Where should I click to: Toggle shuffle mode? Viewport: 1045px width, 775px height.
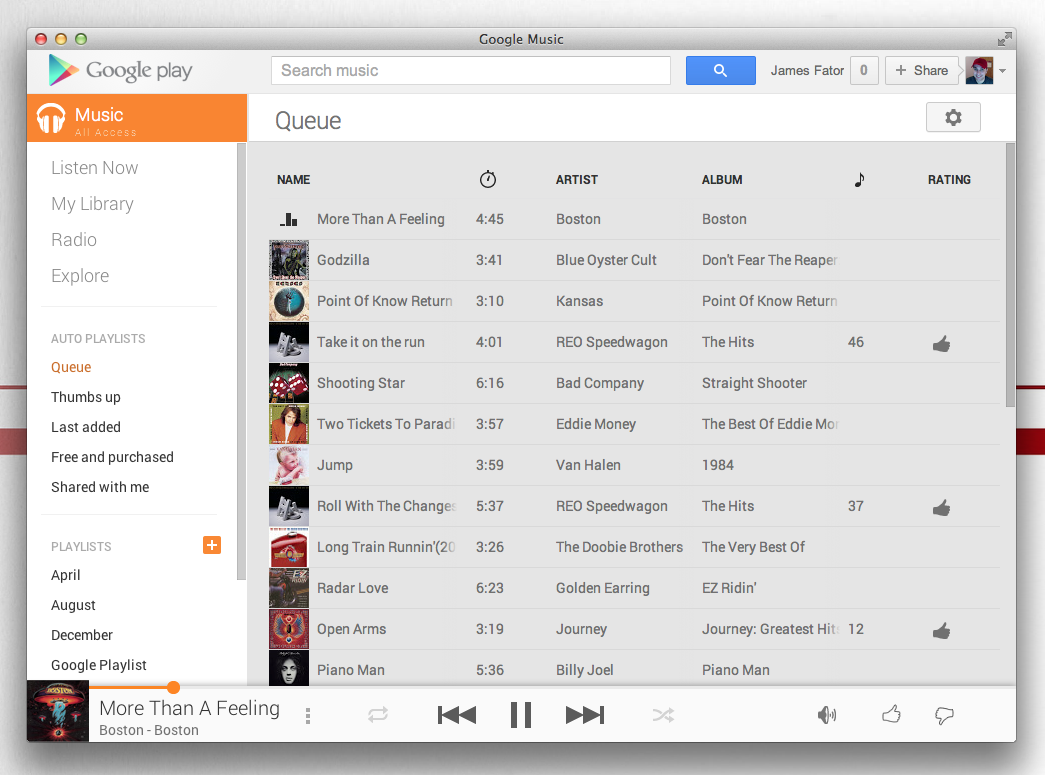663,715
